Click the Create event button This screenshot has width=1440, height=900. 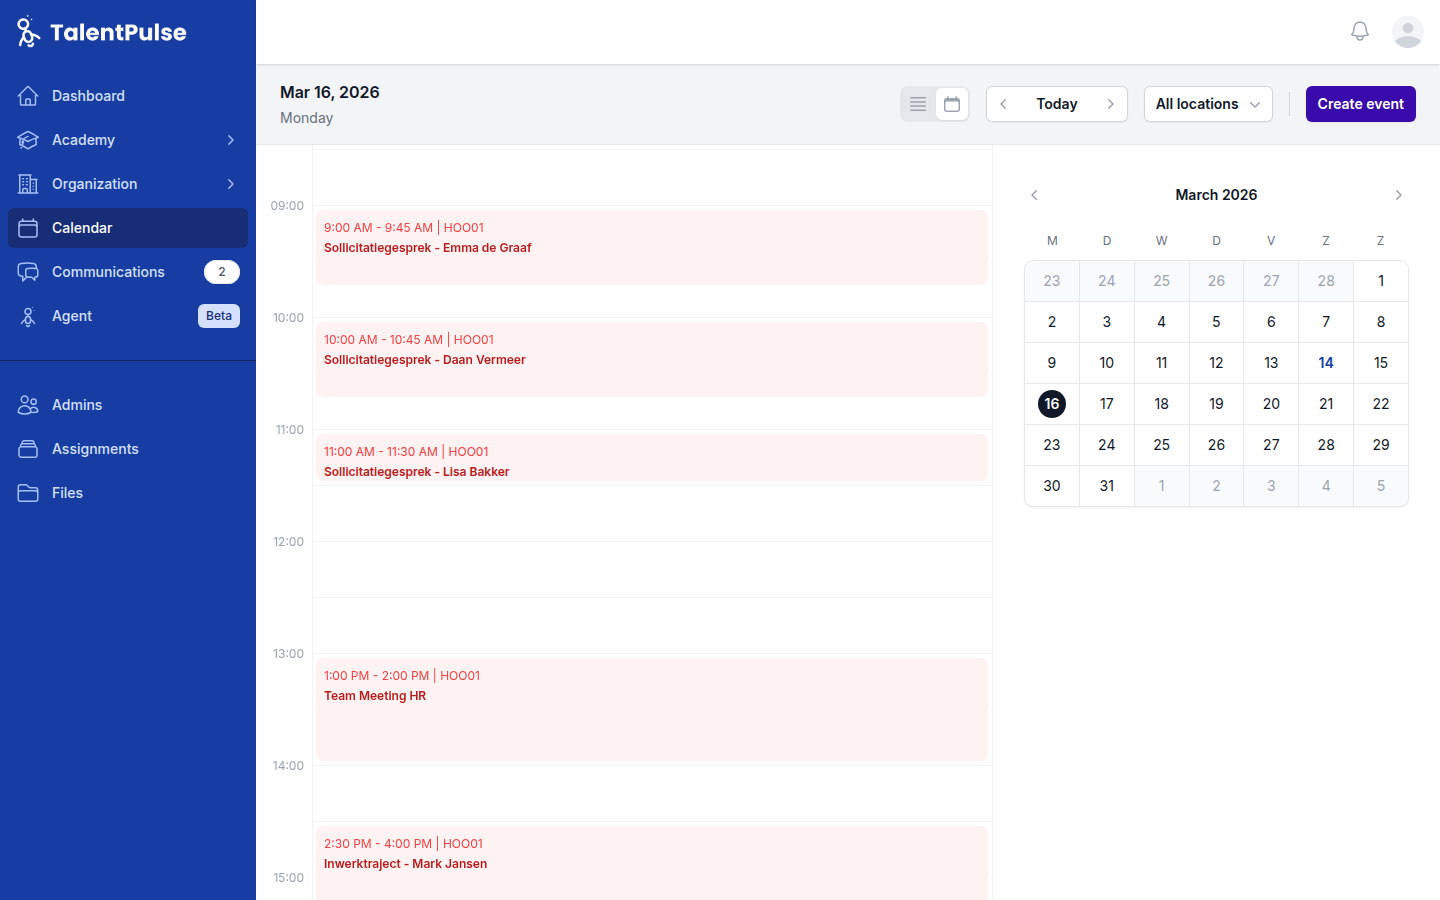[x=1360, y=103]
